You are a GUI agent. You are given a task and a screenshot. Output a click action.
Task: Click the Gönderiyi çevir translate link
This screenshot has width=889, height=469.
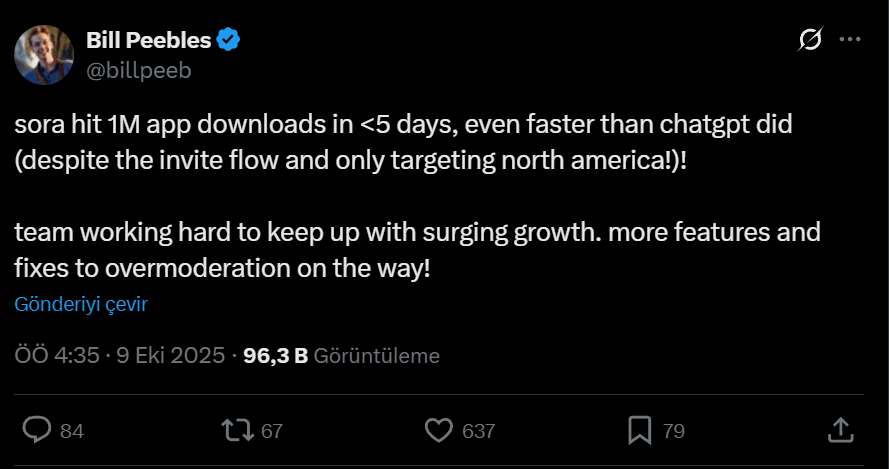81,305
